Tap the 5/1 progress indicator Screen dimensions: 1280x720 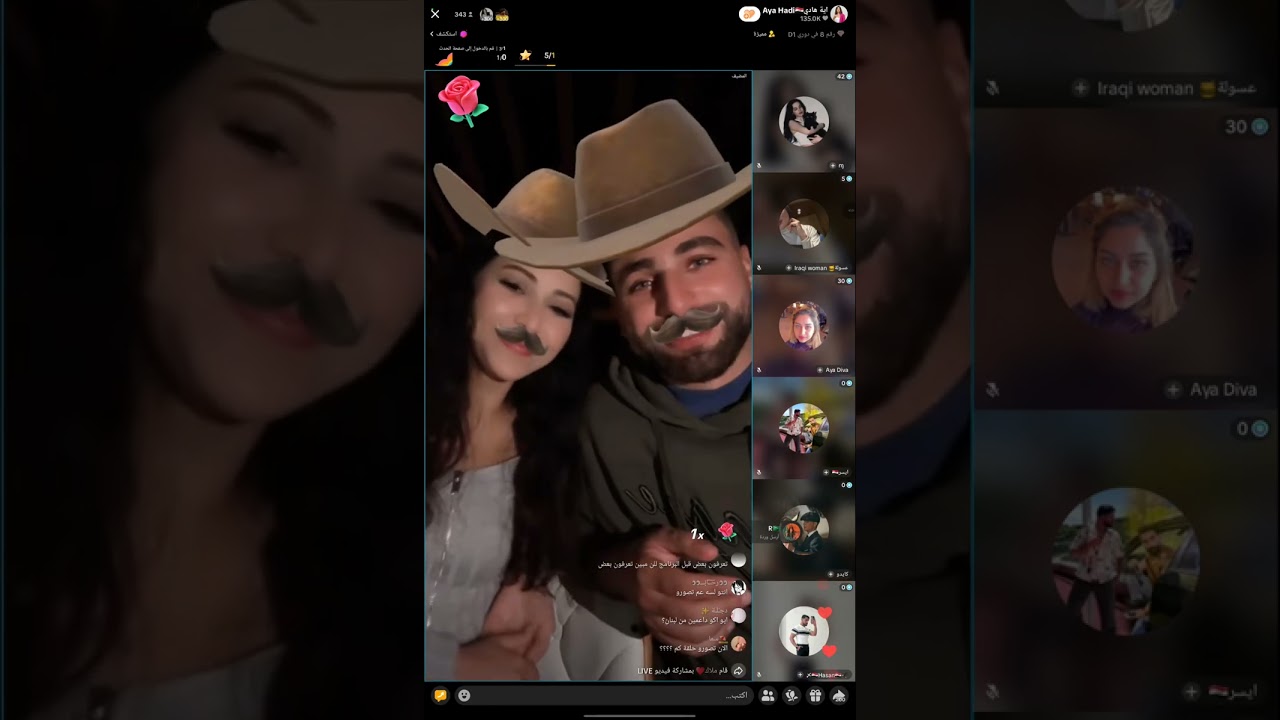point(550,56)
